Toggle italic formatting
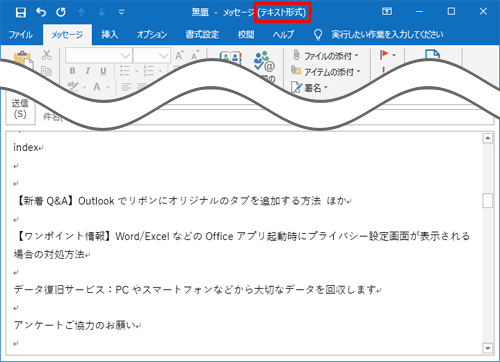 88,71
